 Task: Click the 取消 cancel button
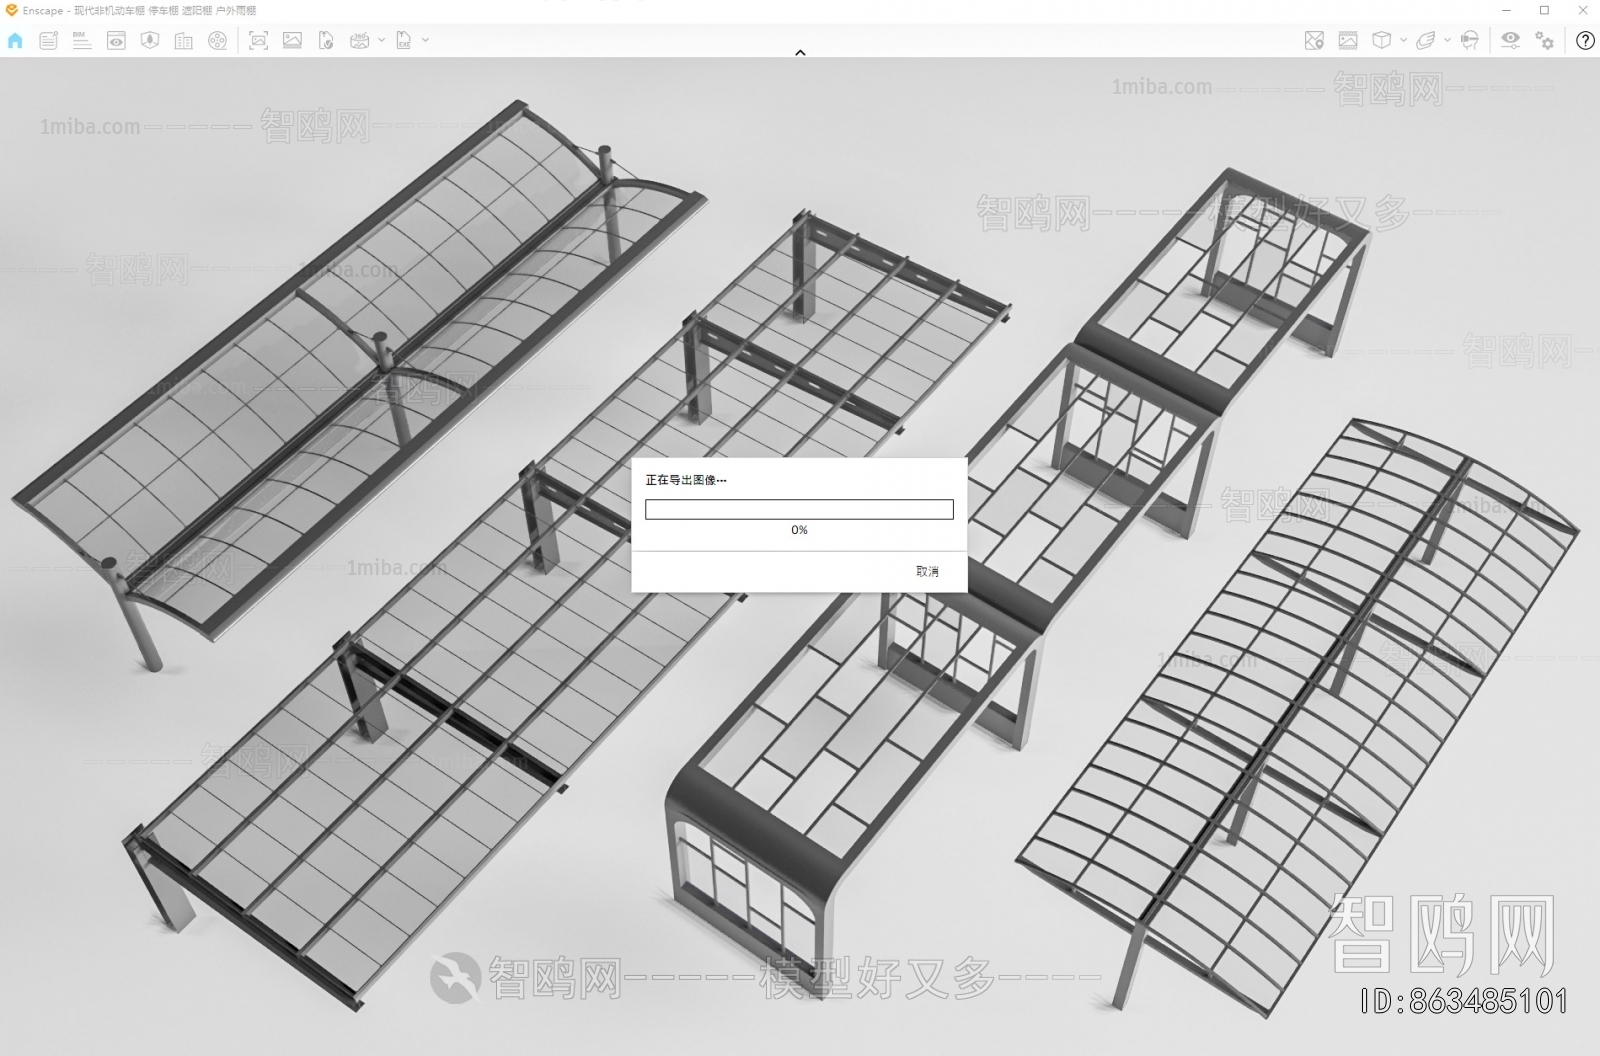coord(927,571)
